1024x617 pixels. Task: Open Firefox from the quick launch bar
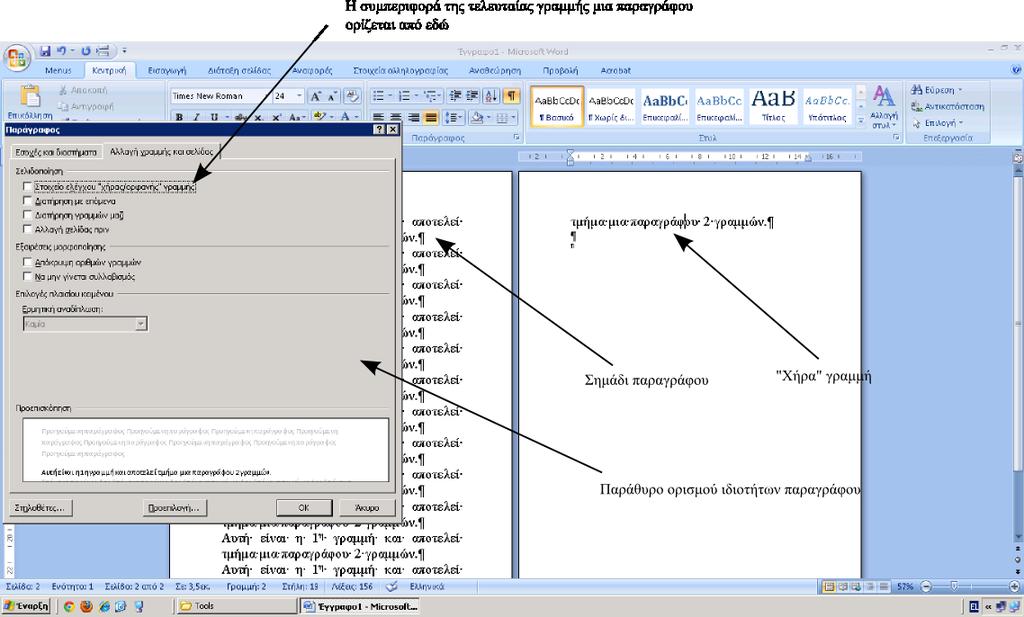coord(86,607)
